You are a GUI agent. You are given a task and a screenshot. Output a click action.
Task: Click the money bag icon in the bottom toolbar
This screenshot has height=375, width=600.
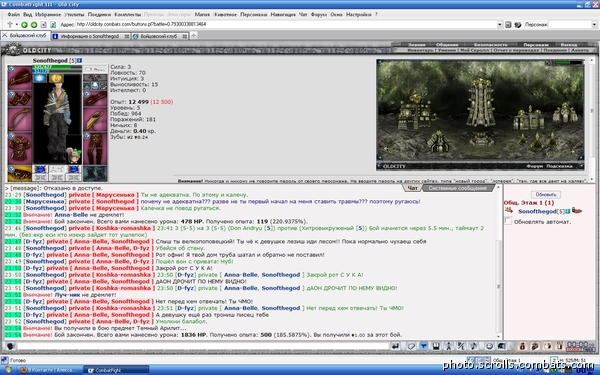(x=522, y=346)
